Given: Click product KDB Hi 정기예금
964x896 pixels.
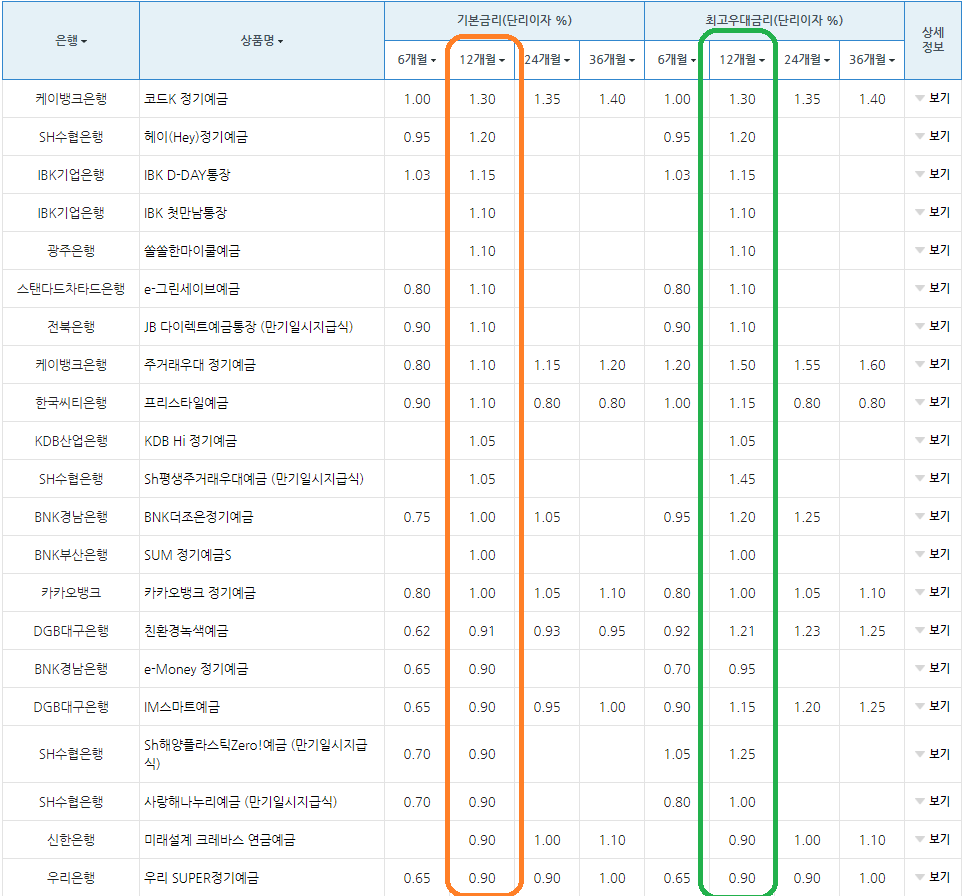Looking at the screenshot, I should [190, 441].
